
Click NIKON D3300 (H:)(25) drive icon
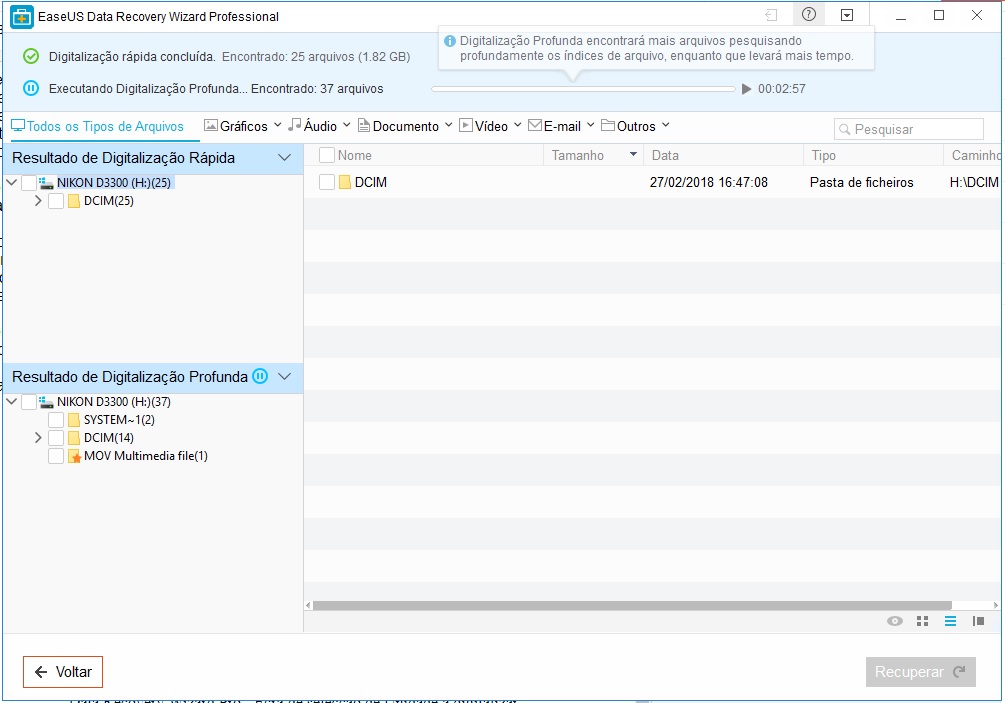46,183
